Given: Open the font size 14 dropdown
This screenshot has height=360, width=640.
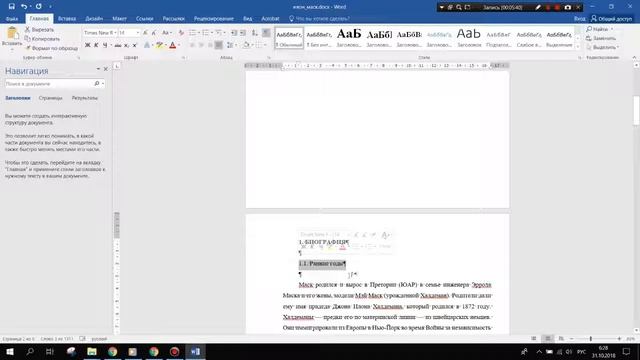Looking at the screenshot, I should click(x=138, y=33).
